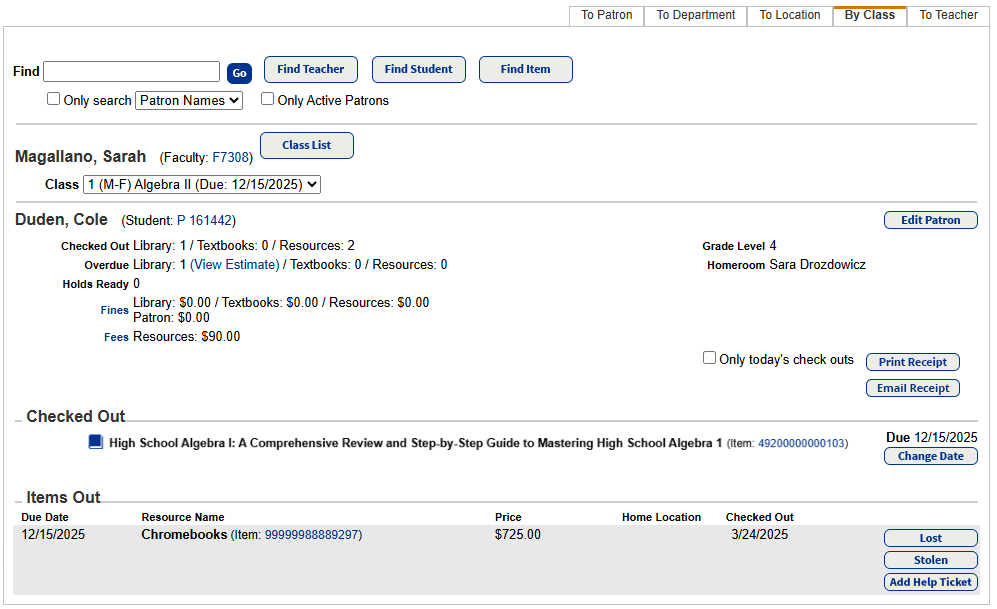Image resolution: width=997 pixels, height=609 pixels.
Task: Open the View Estimate link
Action: pyautogui.click(x=235, y=265)
